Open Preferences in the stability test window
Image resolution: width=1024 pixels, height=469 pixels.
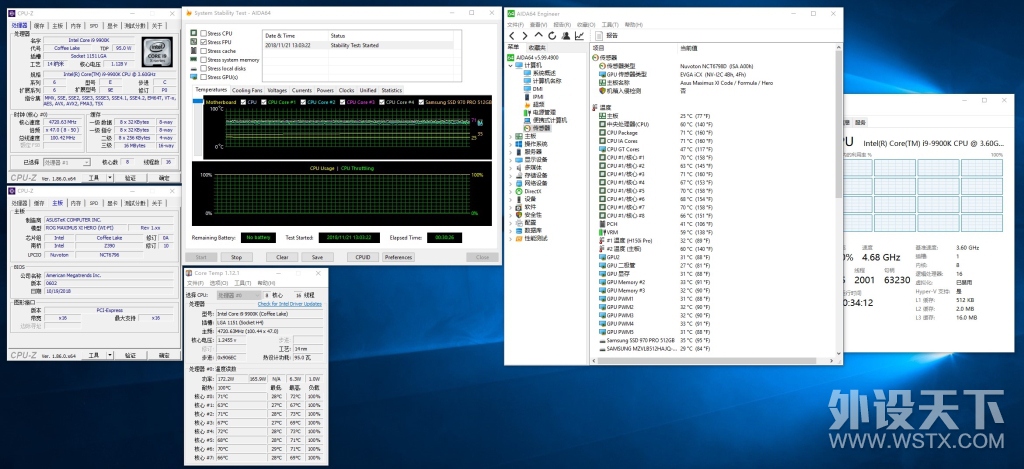pos(398,257)
